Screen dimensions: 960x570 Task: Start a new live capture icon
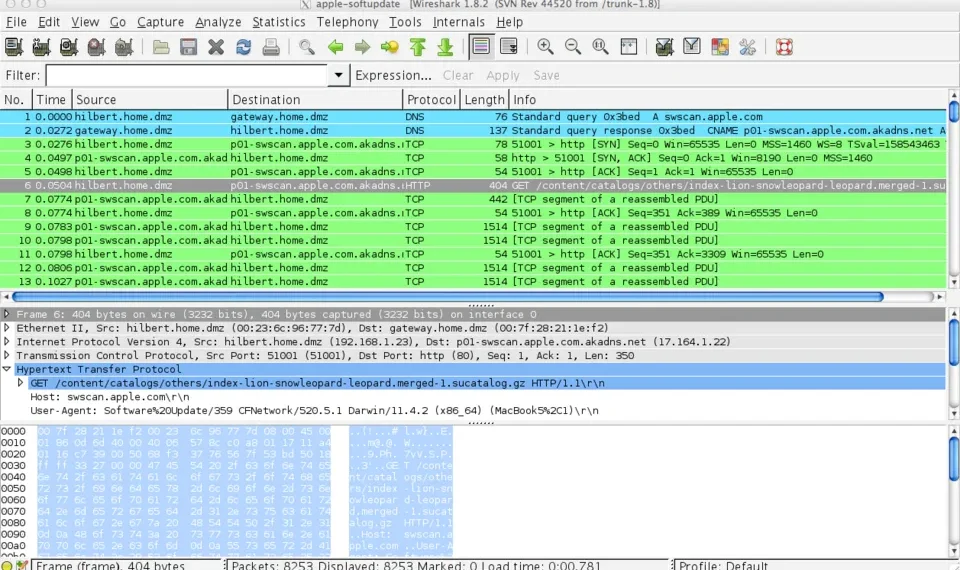click(x=69, y=47)
